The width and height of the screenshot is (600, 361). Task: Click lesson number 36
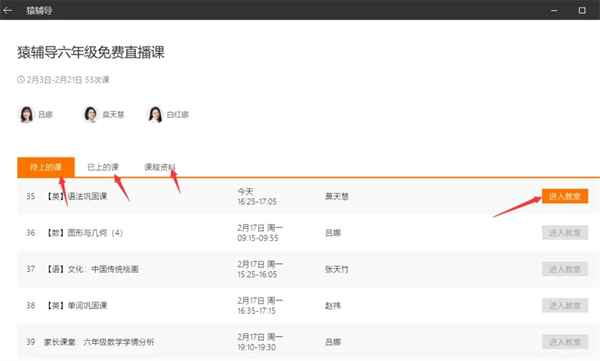pos(31,233)
